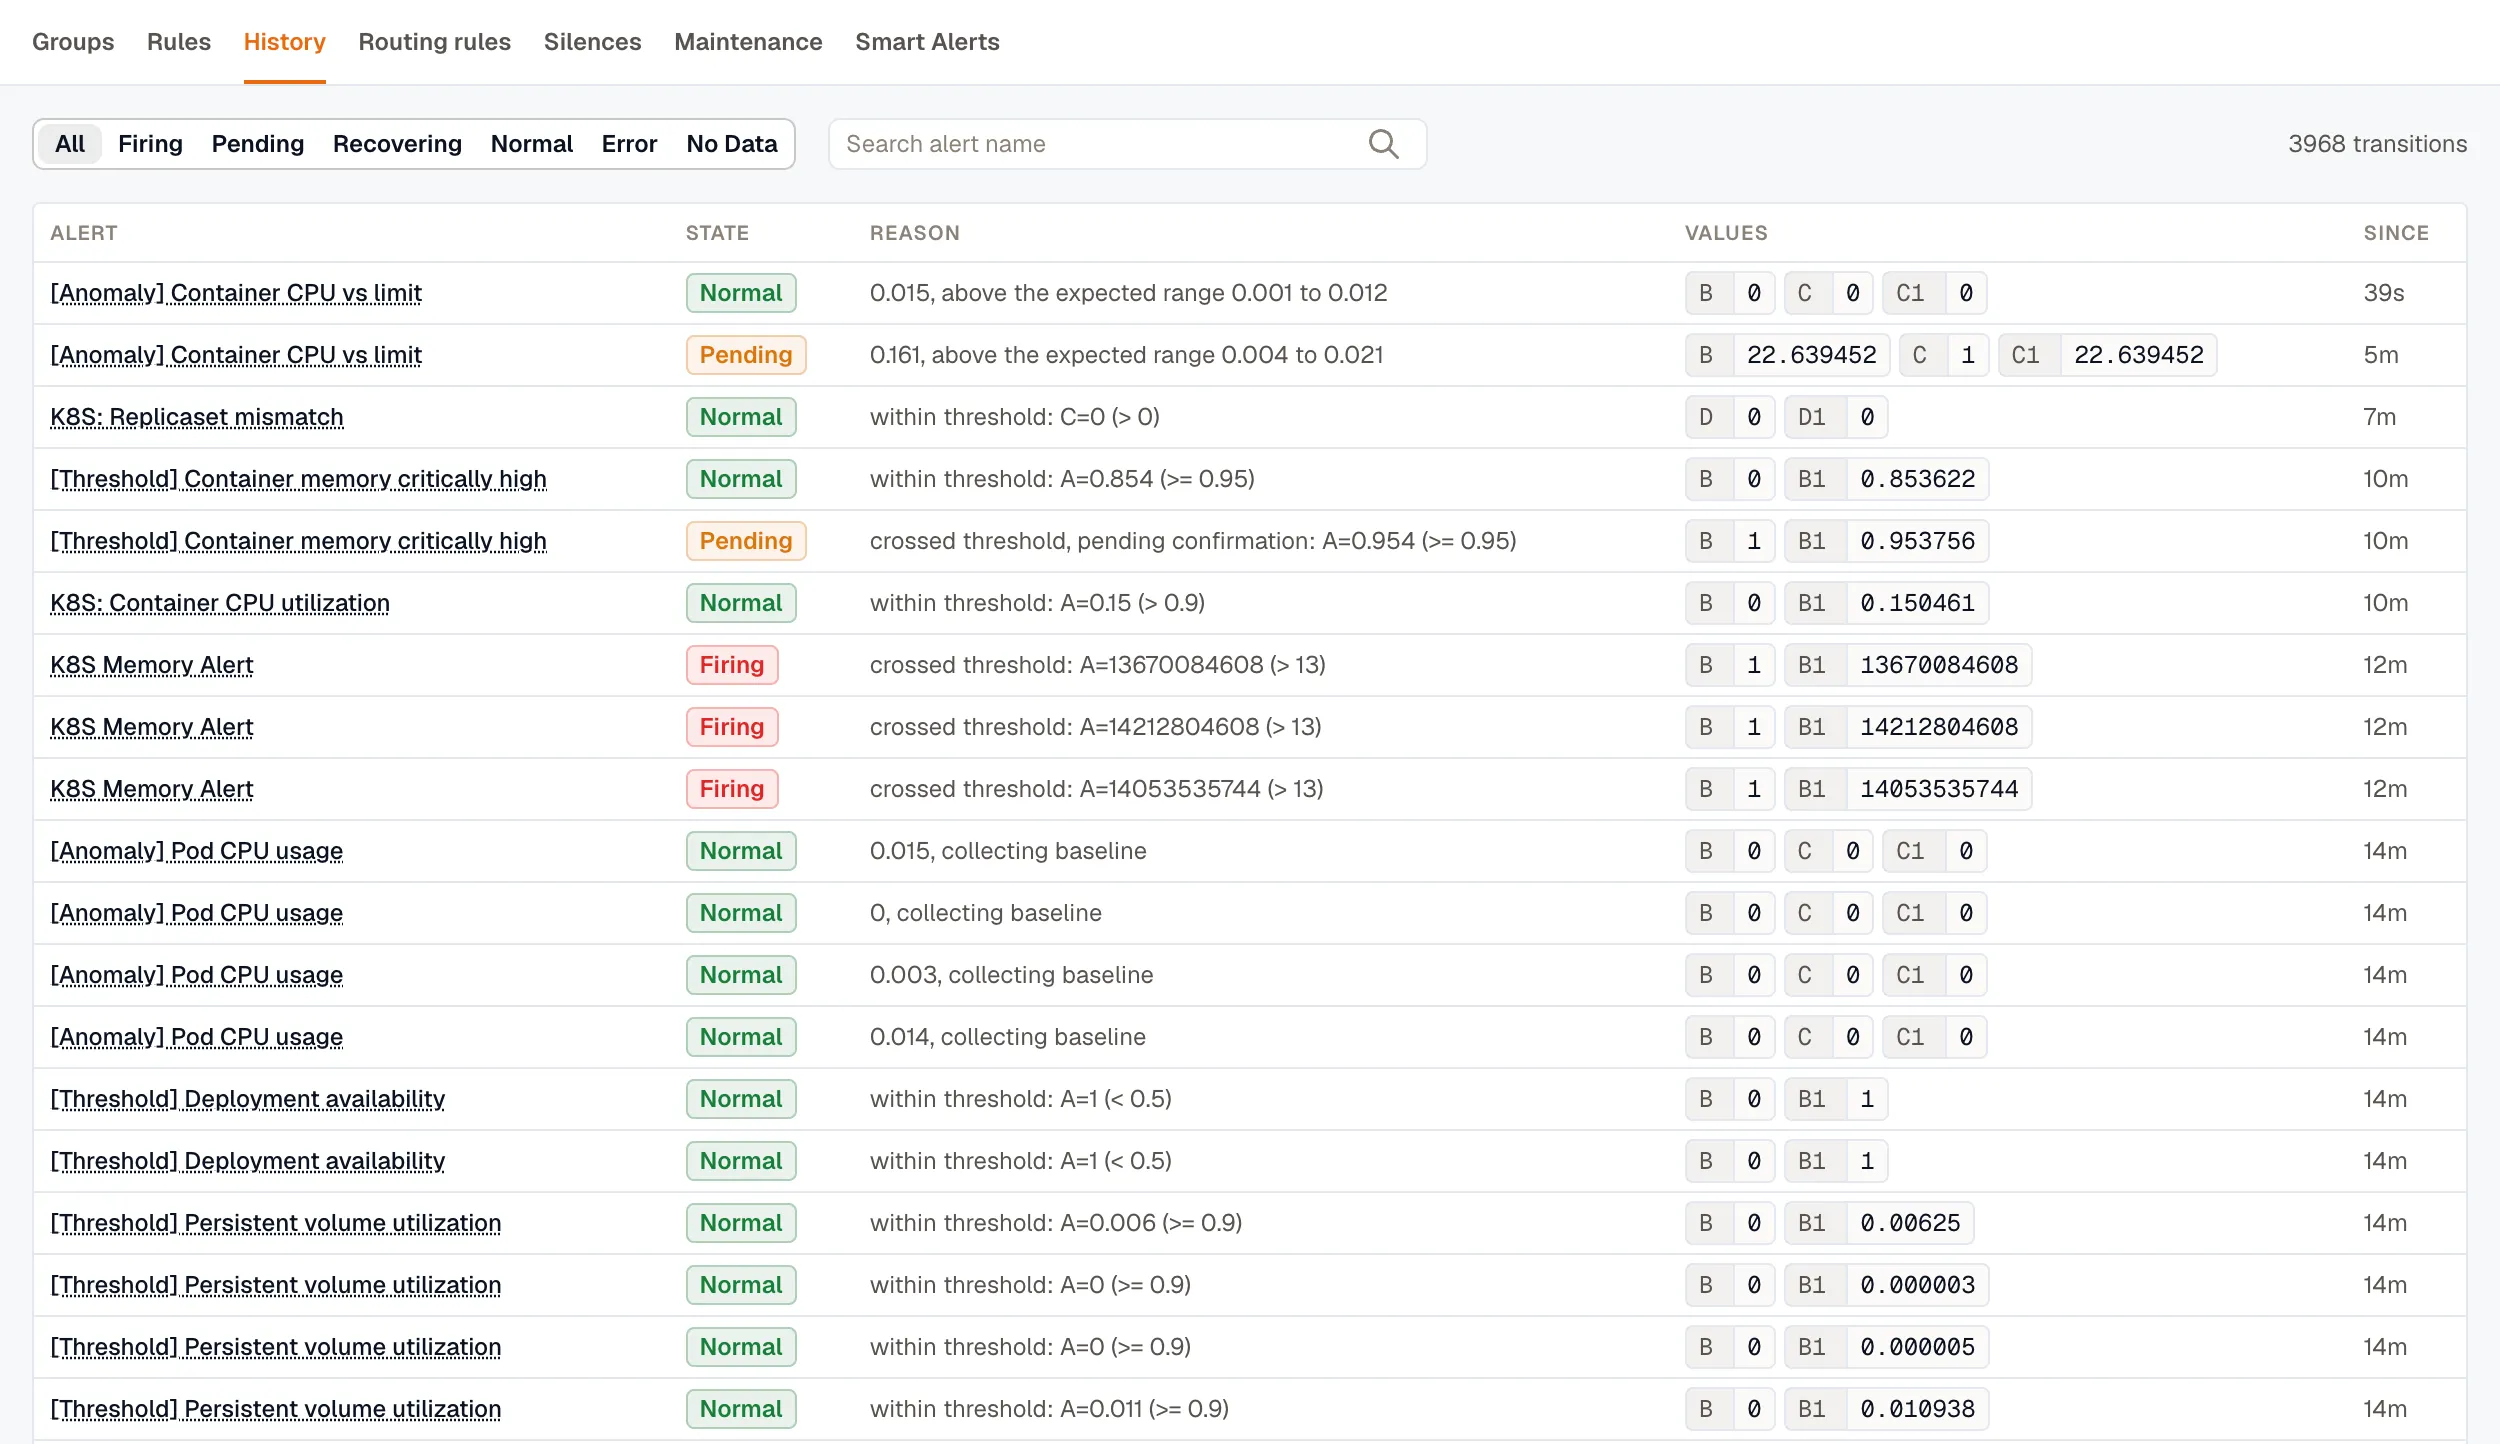Screen dimensions: 2500x1444
Task: Click the search magnifier icon
Action: 1383,144
